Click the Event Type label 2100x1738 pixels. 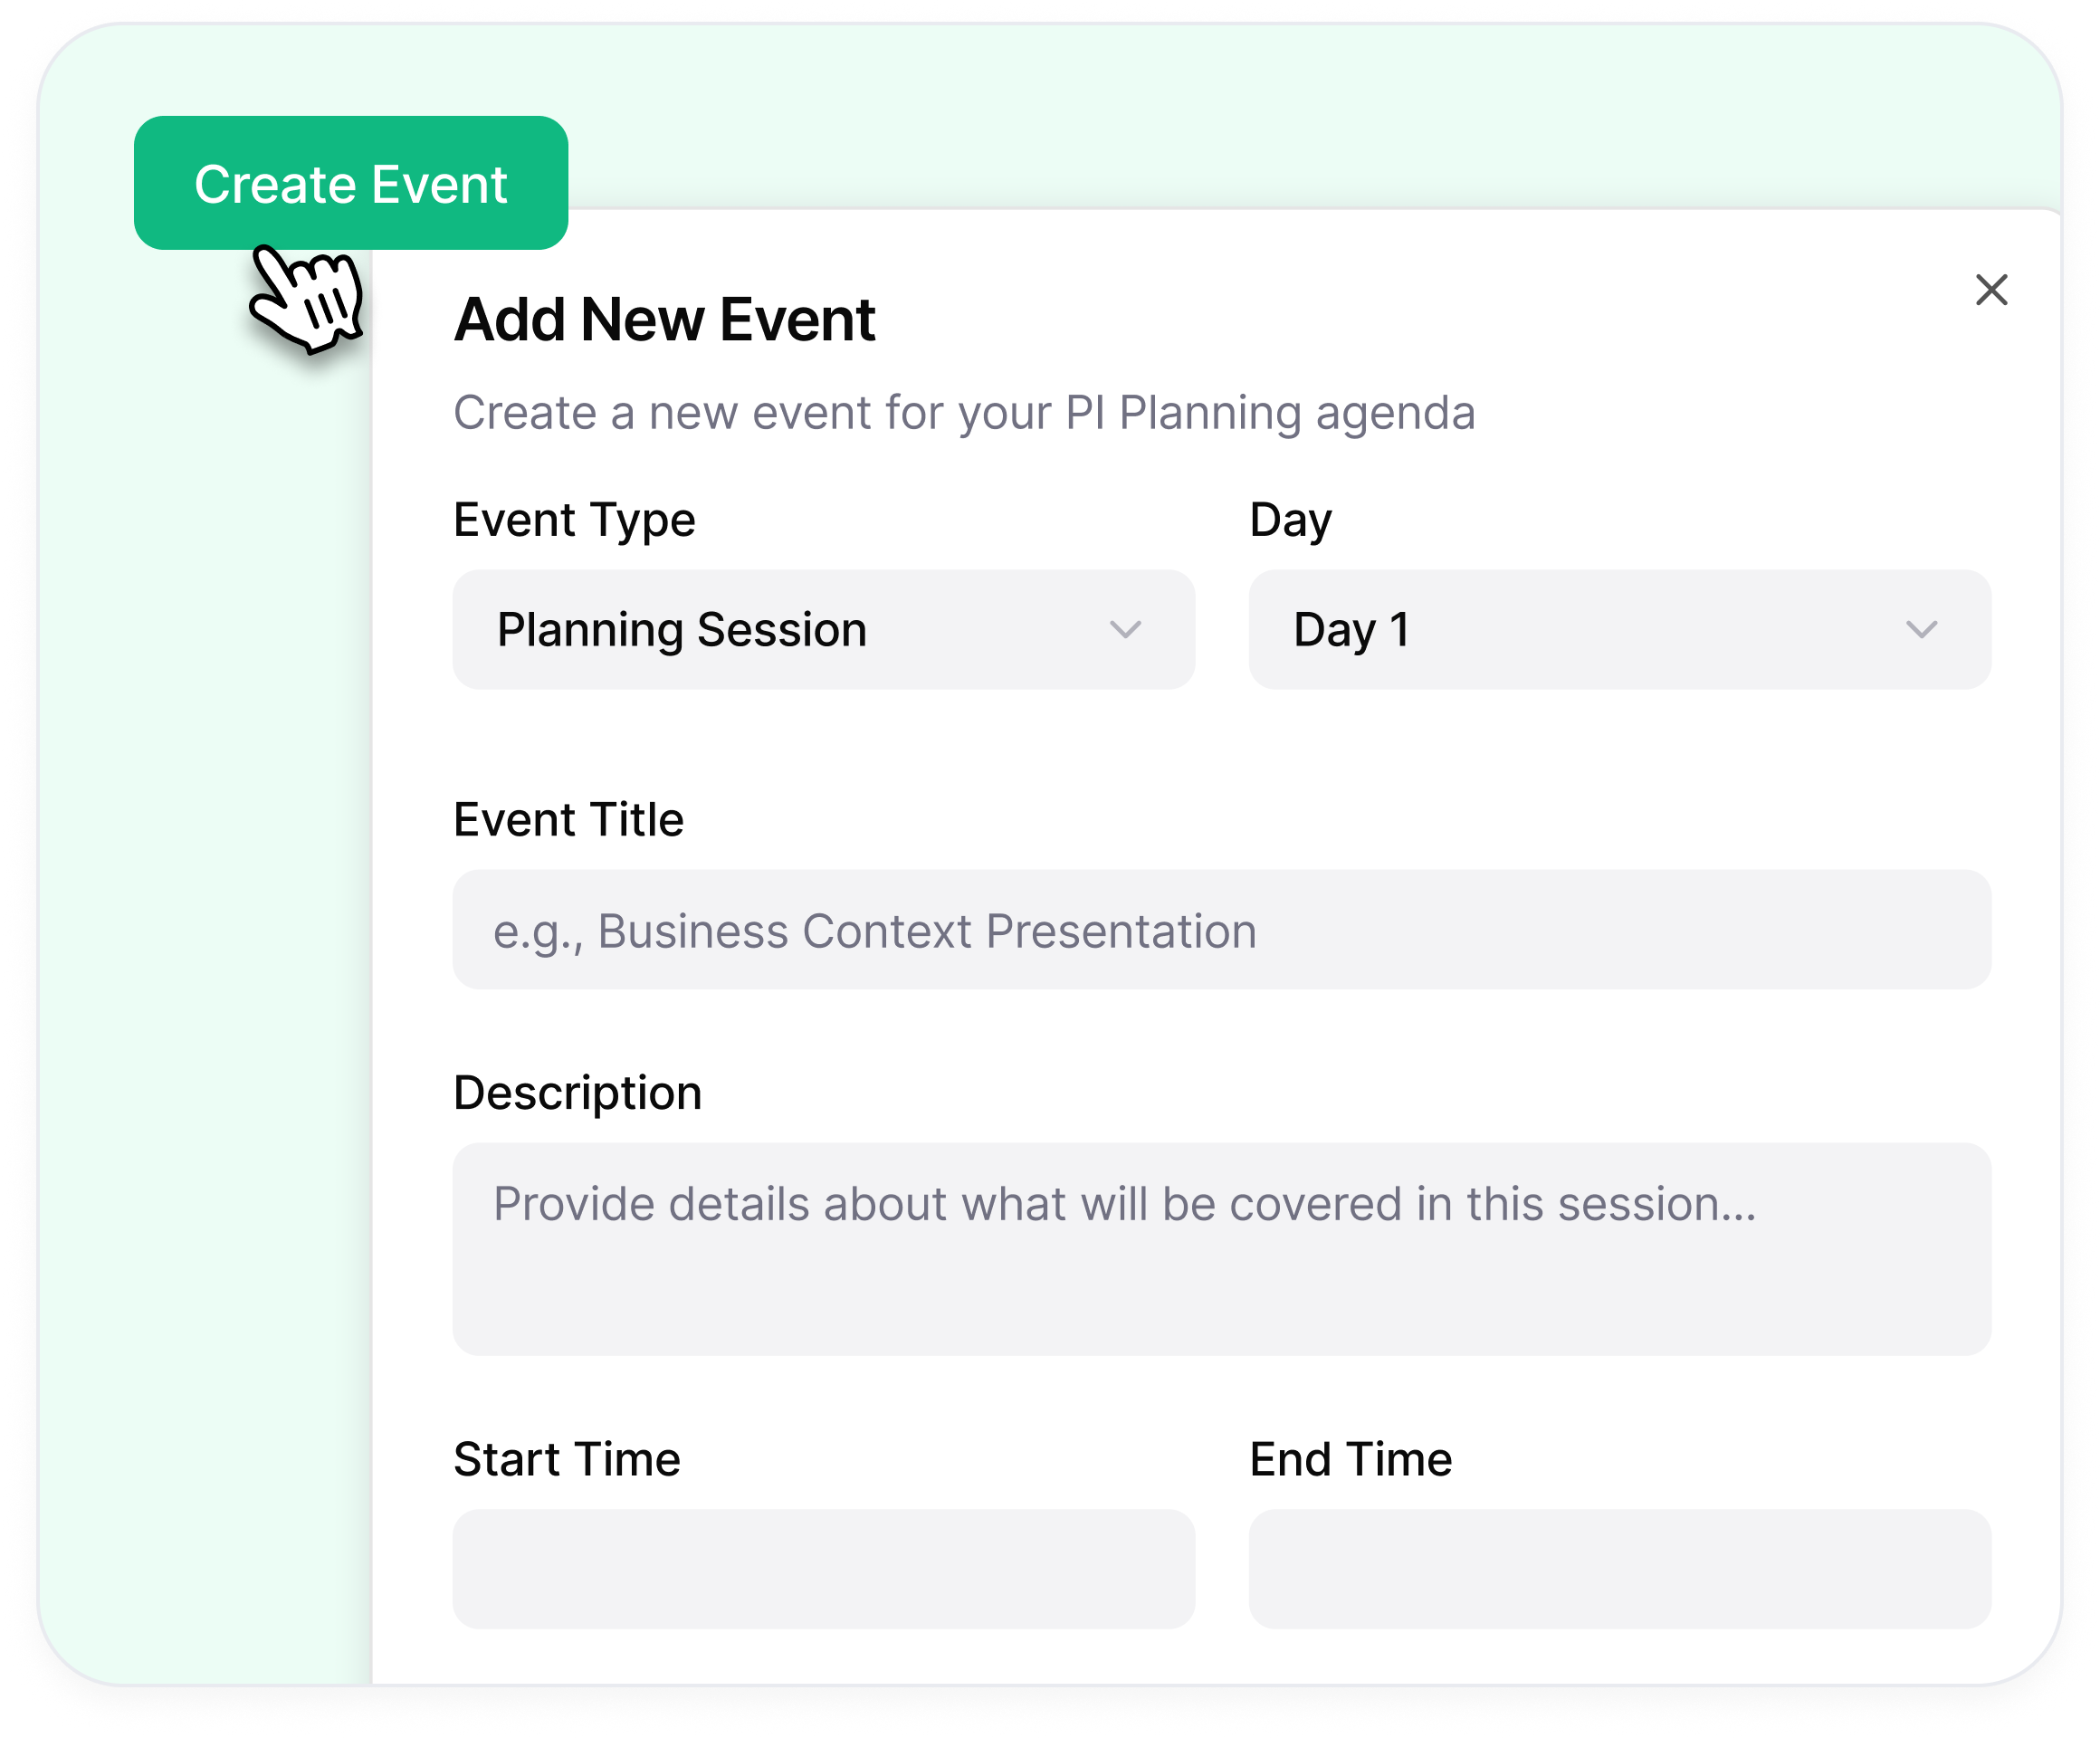coord(574,520)
